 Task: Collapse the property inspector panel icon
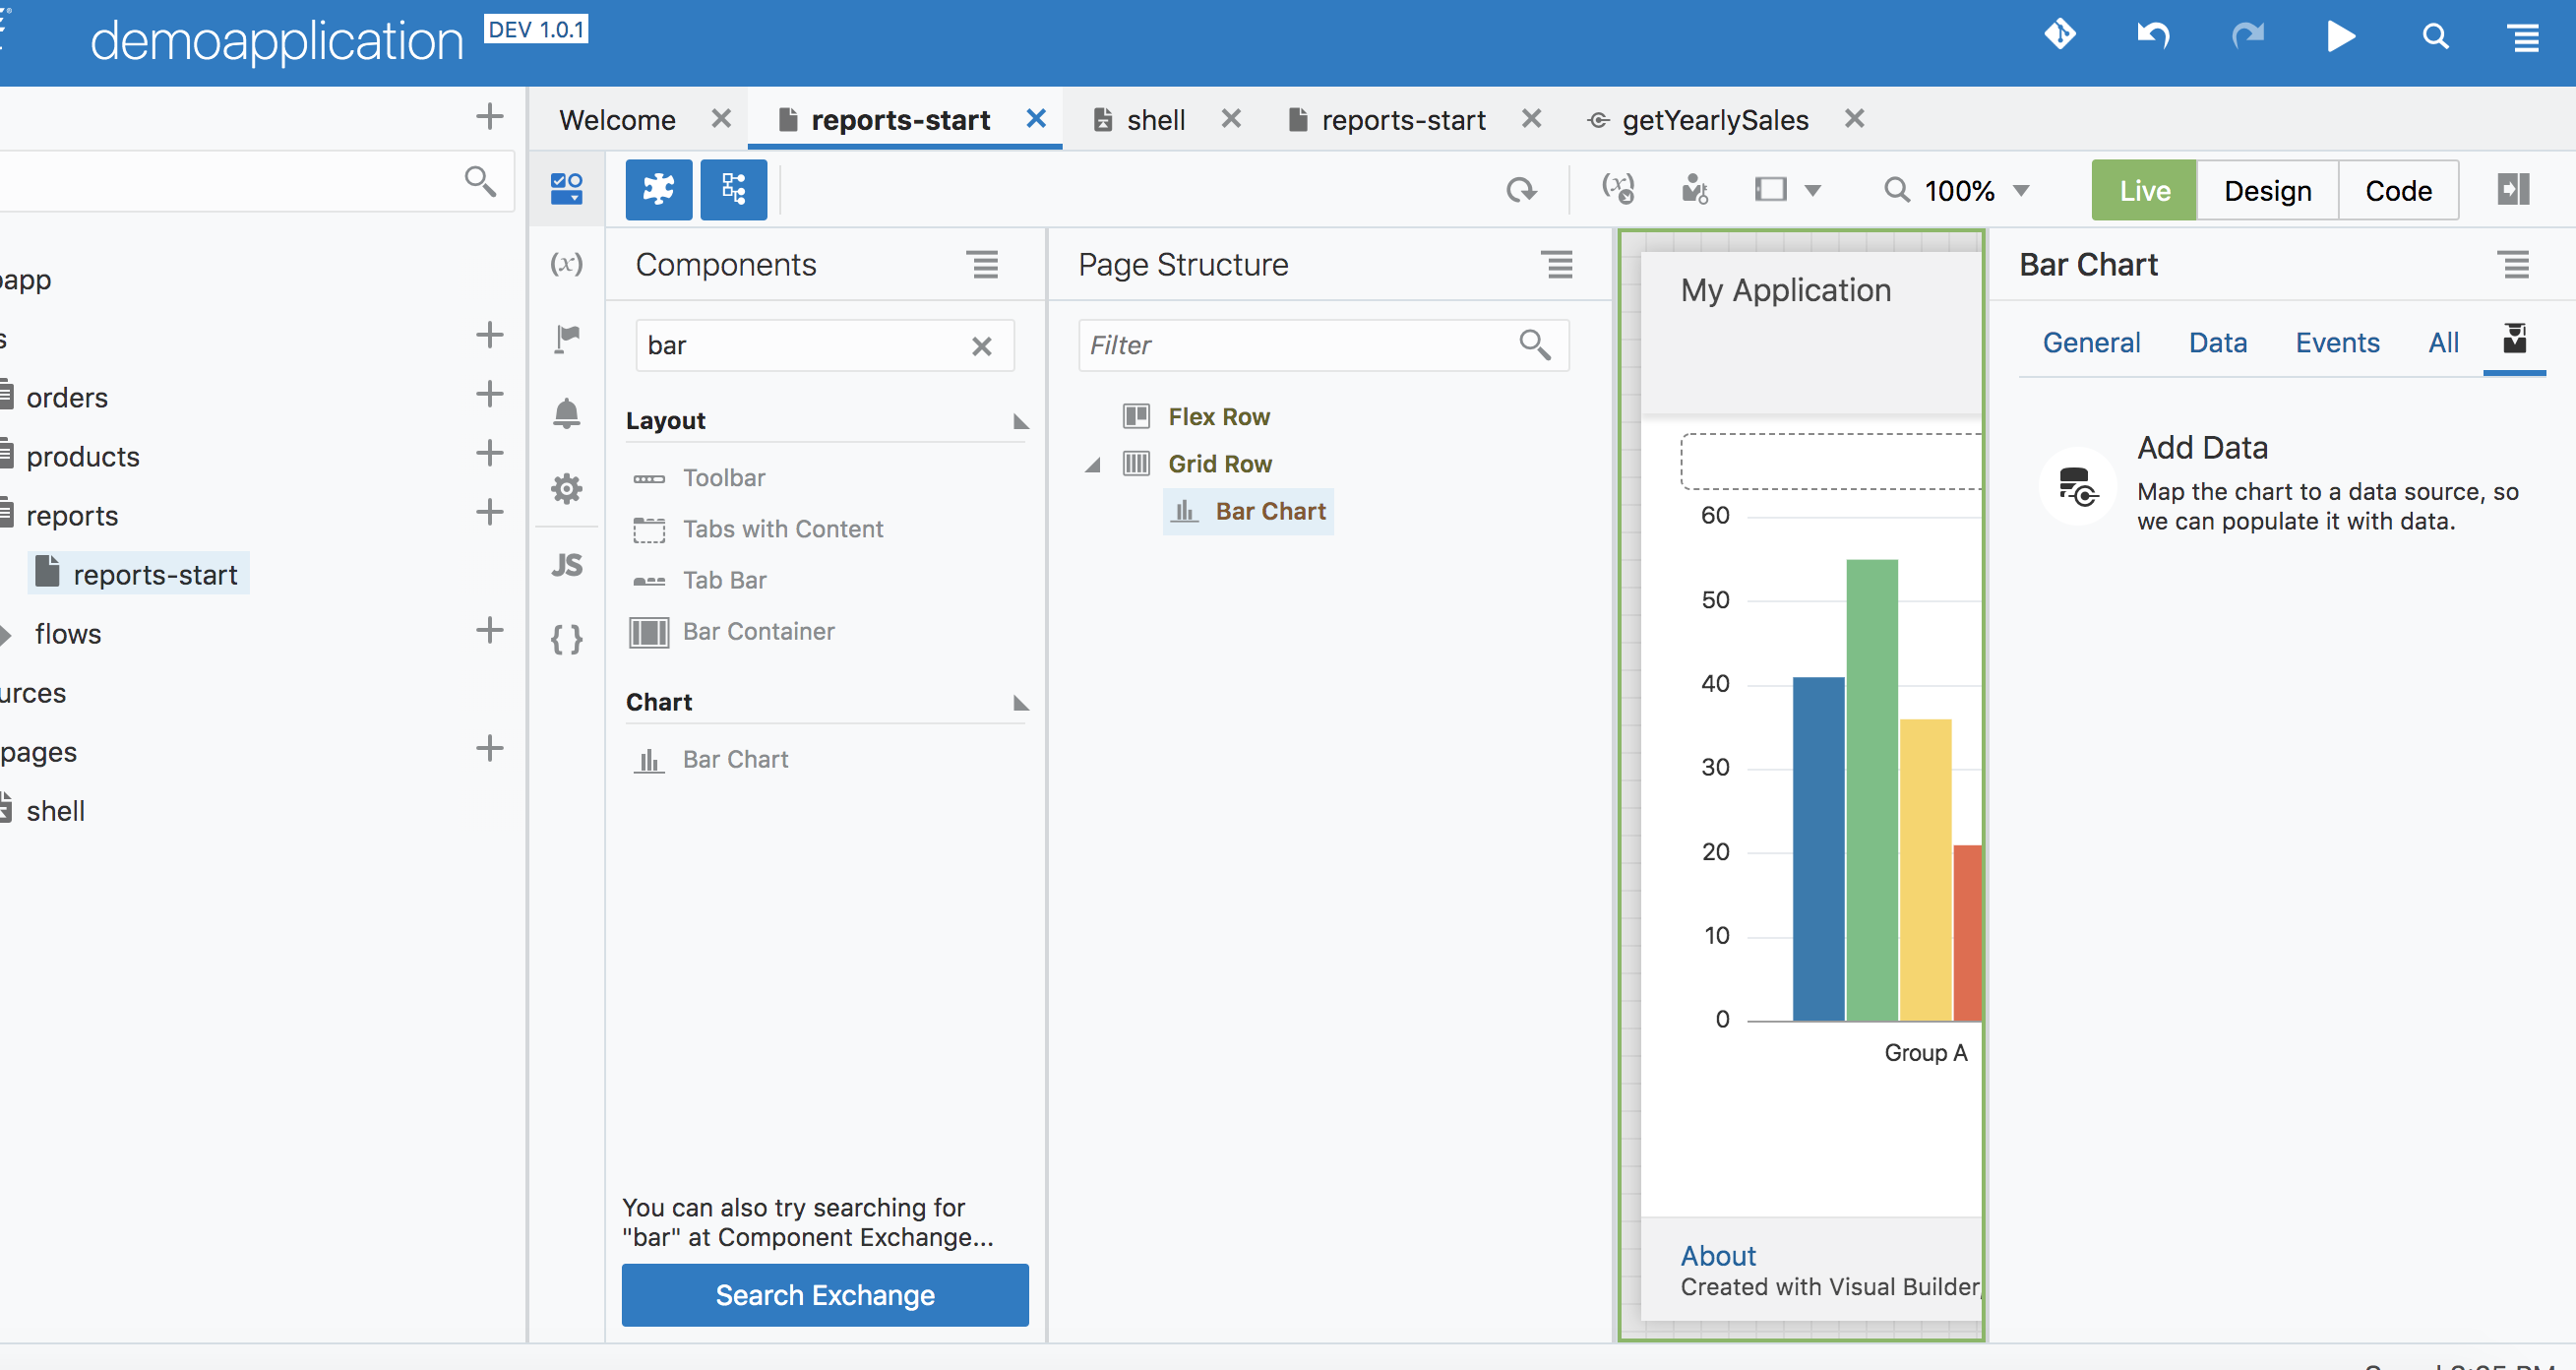coord(2514,189)
